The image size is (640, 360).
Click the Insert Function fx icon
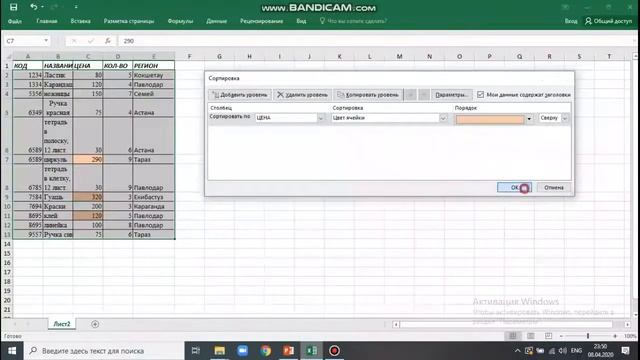[107, 41]
